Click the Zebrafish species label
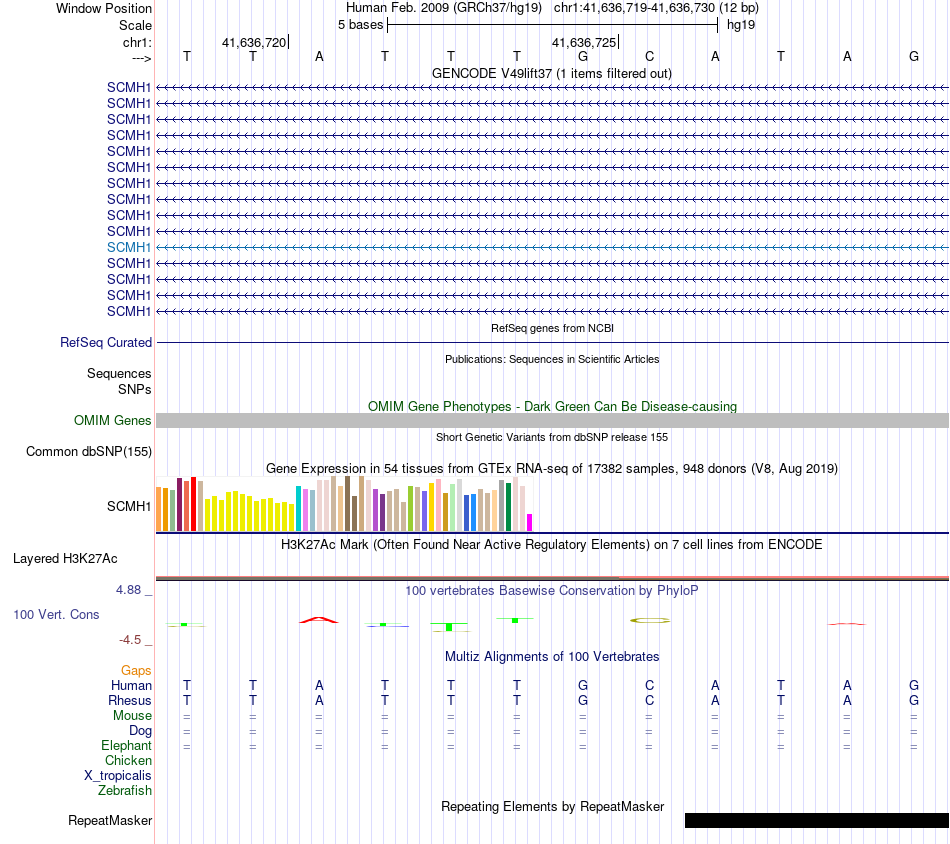 coord(125,791)
